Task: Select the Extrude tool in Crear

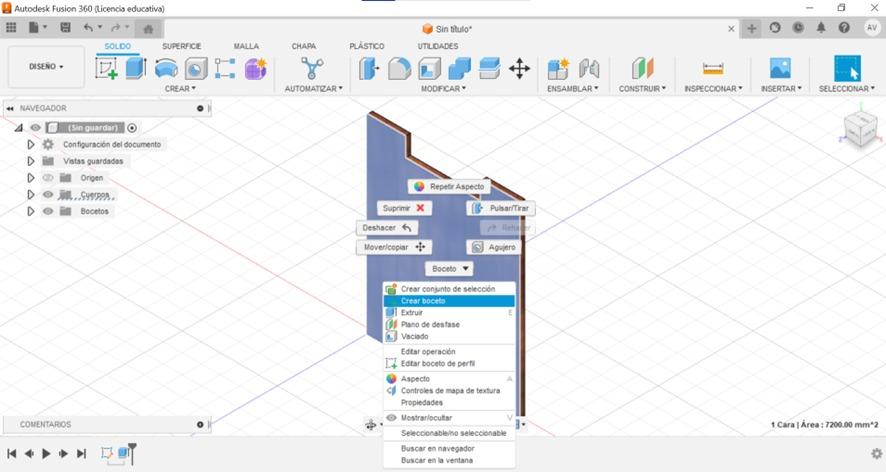Action: [x=136, y=68]
